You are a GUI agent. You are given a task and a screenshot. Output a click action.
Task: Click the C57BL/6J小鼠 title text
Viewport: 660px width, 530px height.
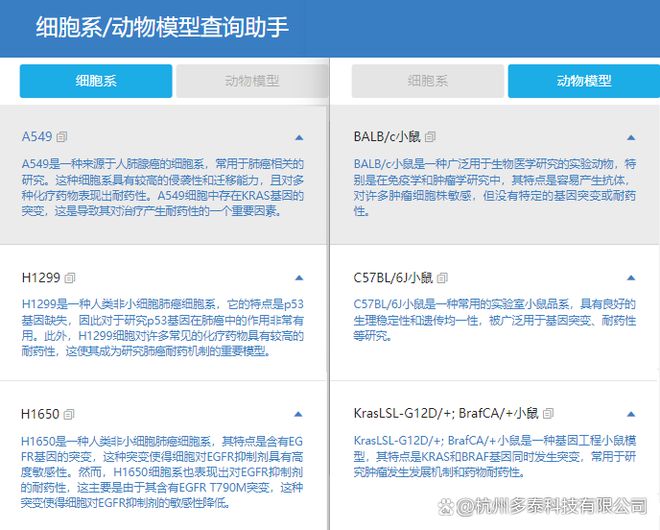(x=393, y=277)
